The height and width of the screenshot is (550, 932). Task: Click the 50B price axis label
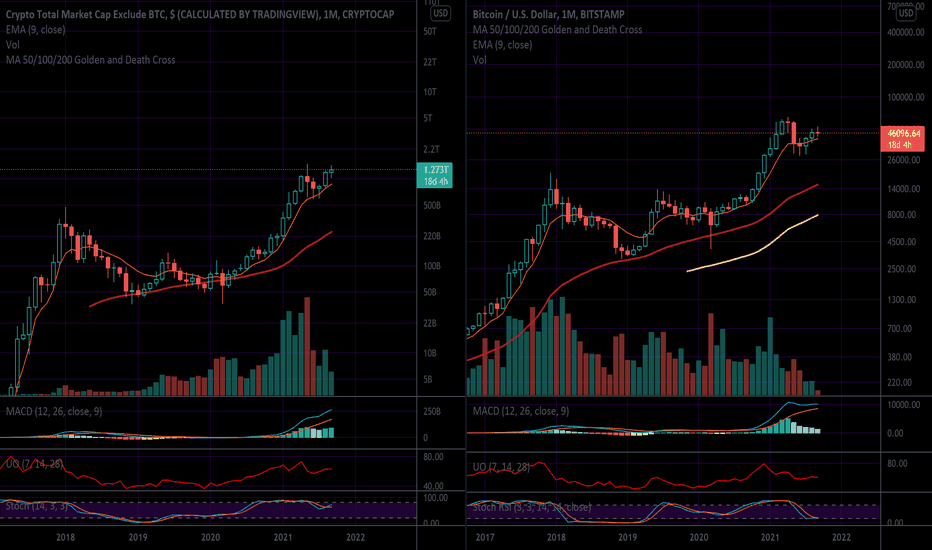[430, 293]
